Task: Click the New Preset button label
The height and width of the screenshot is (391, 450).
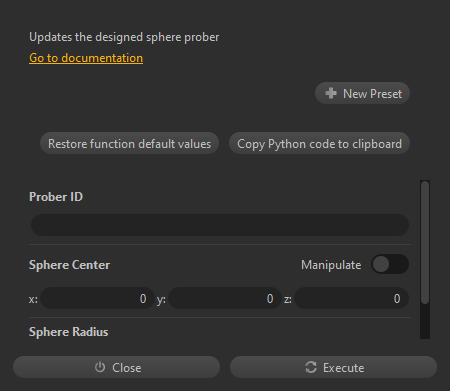Action: pos(372,94)
